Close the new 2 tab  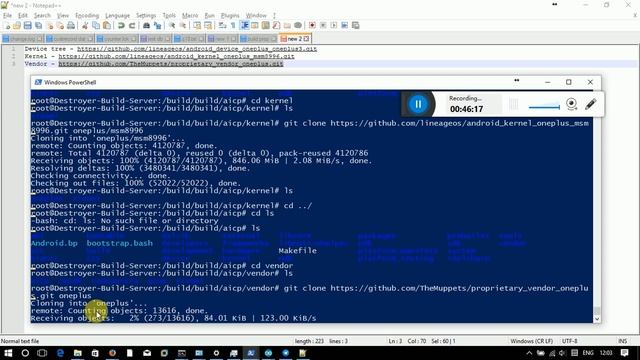pos(307,39)
